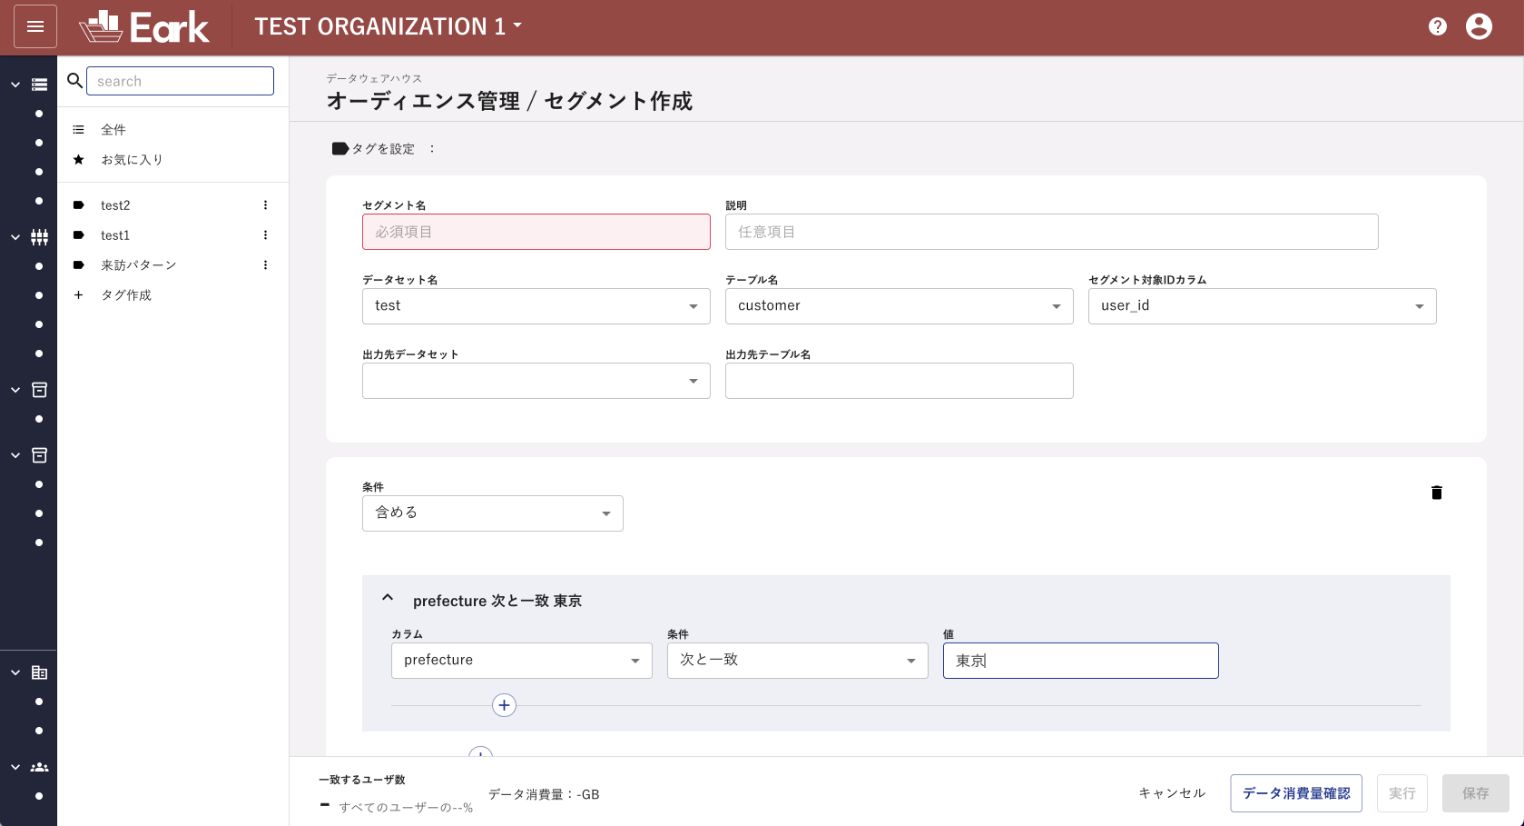Click the plus icon for タグ作成
This screenshot has height=826, width=1524.
click(x=78, y=295)
